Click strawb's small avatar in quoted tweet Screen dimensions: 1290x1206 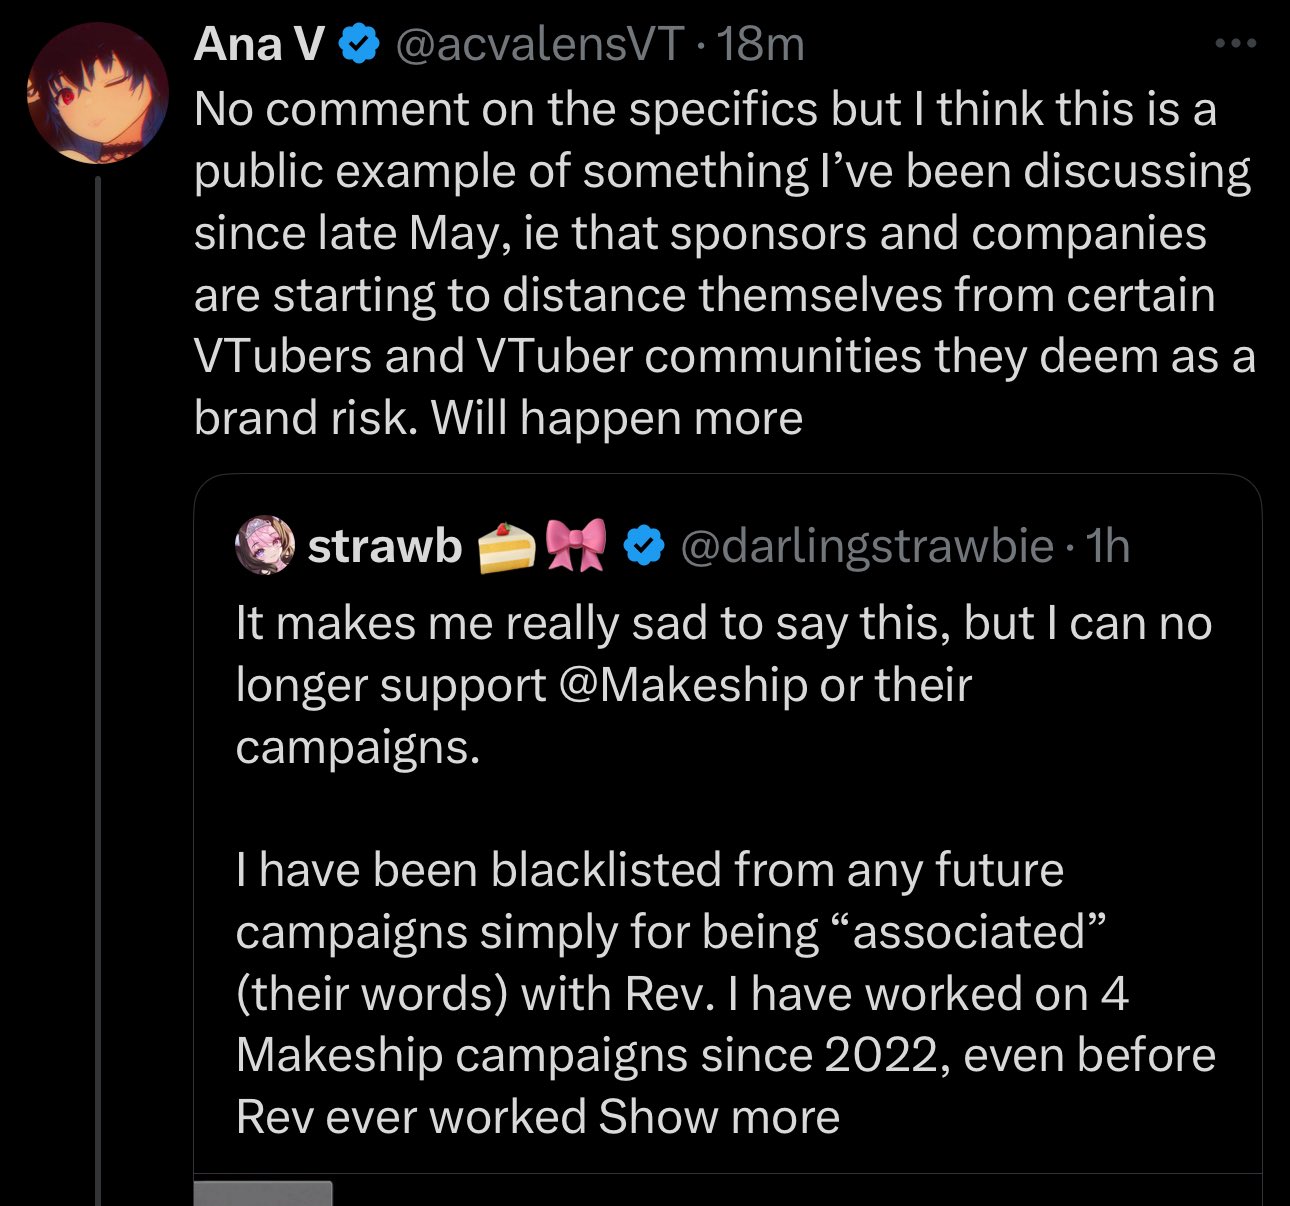(264, 546)
